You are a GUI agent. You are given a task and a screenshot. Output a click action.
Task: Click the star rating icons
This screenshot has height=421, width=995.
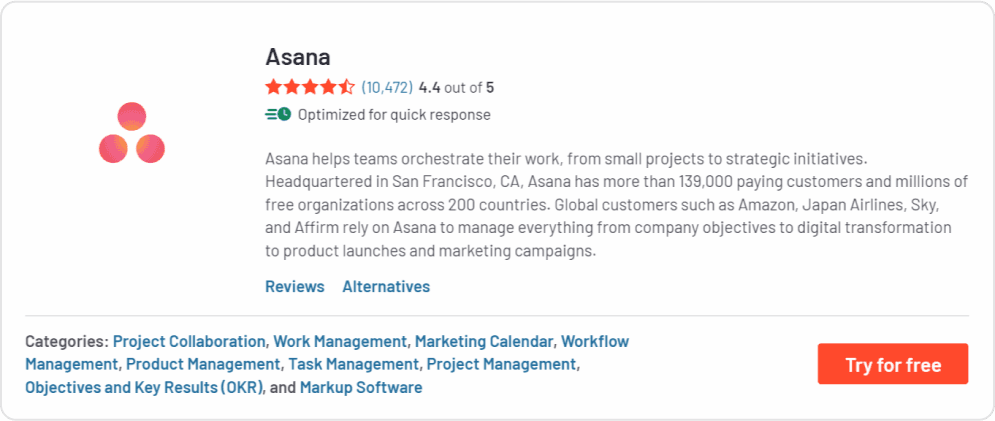coord(310,87)
